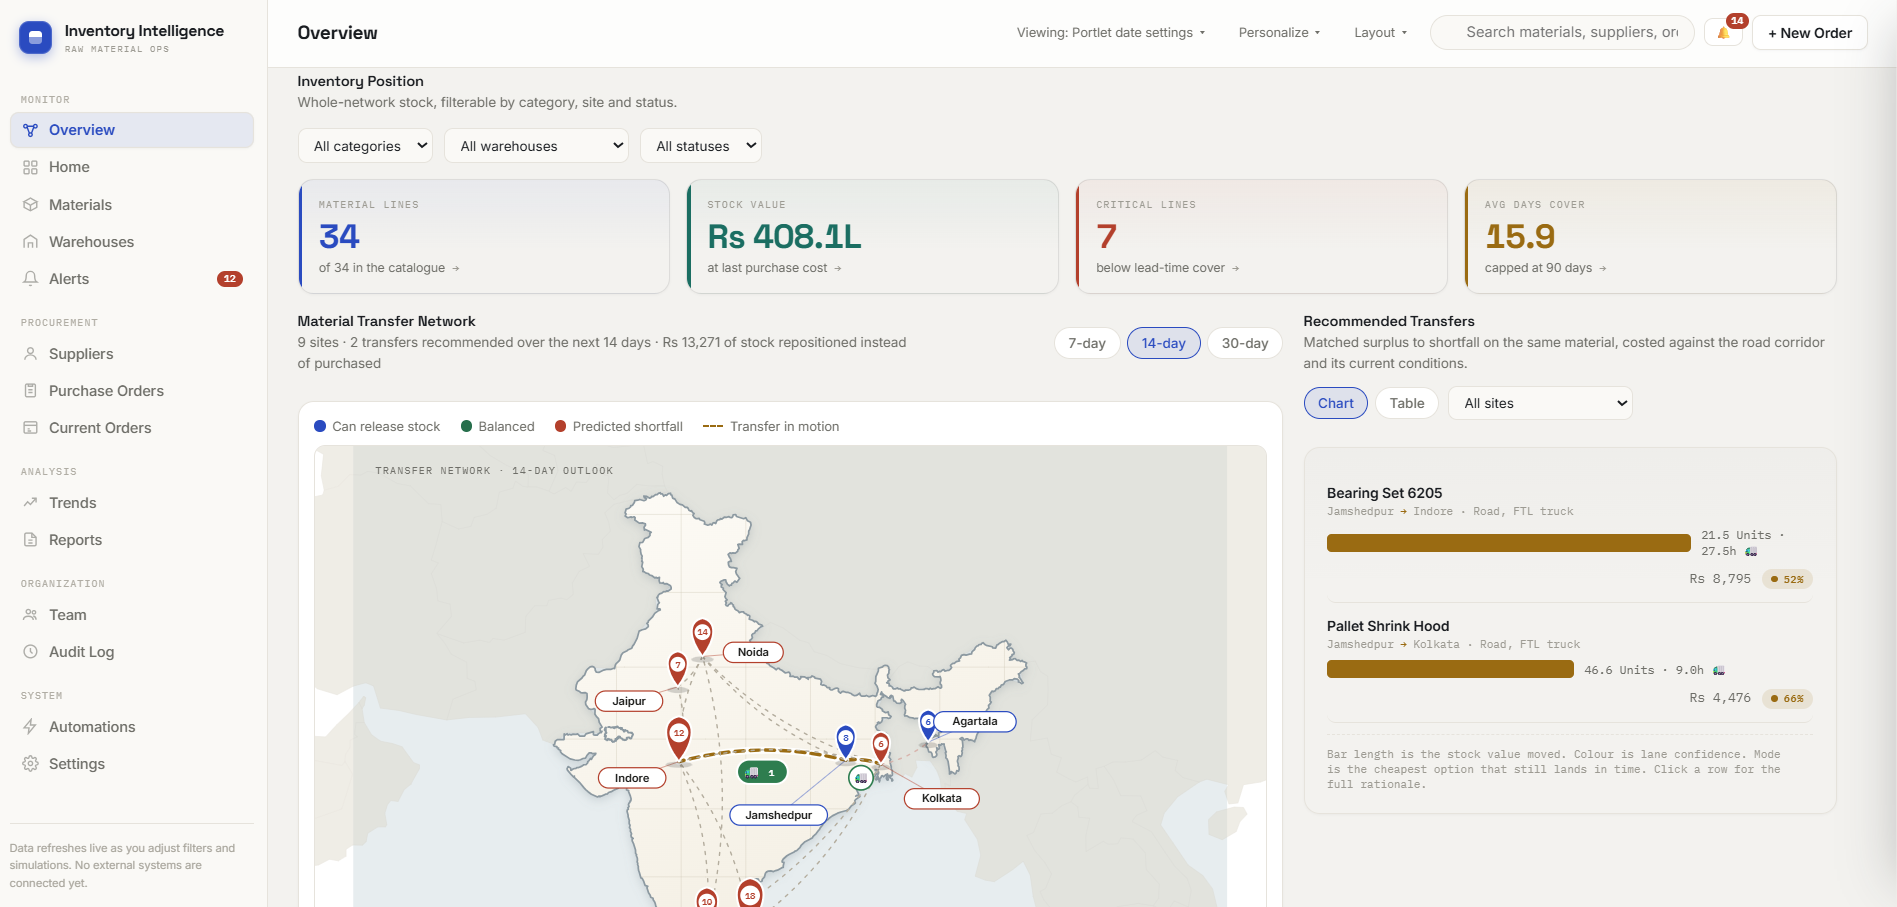Click the Team people icon
The image size is (1897, 907).
30,615
